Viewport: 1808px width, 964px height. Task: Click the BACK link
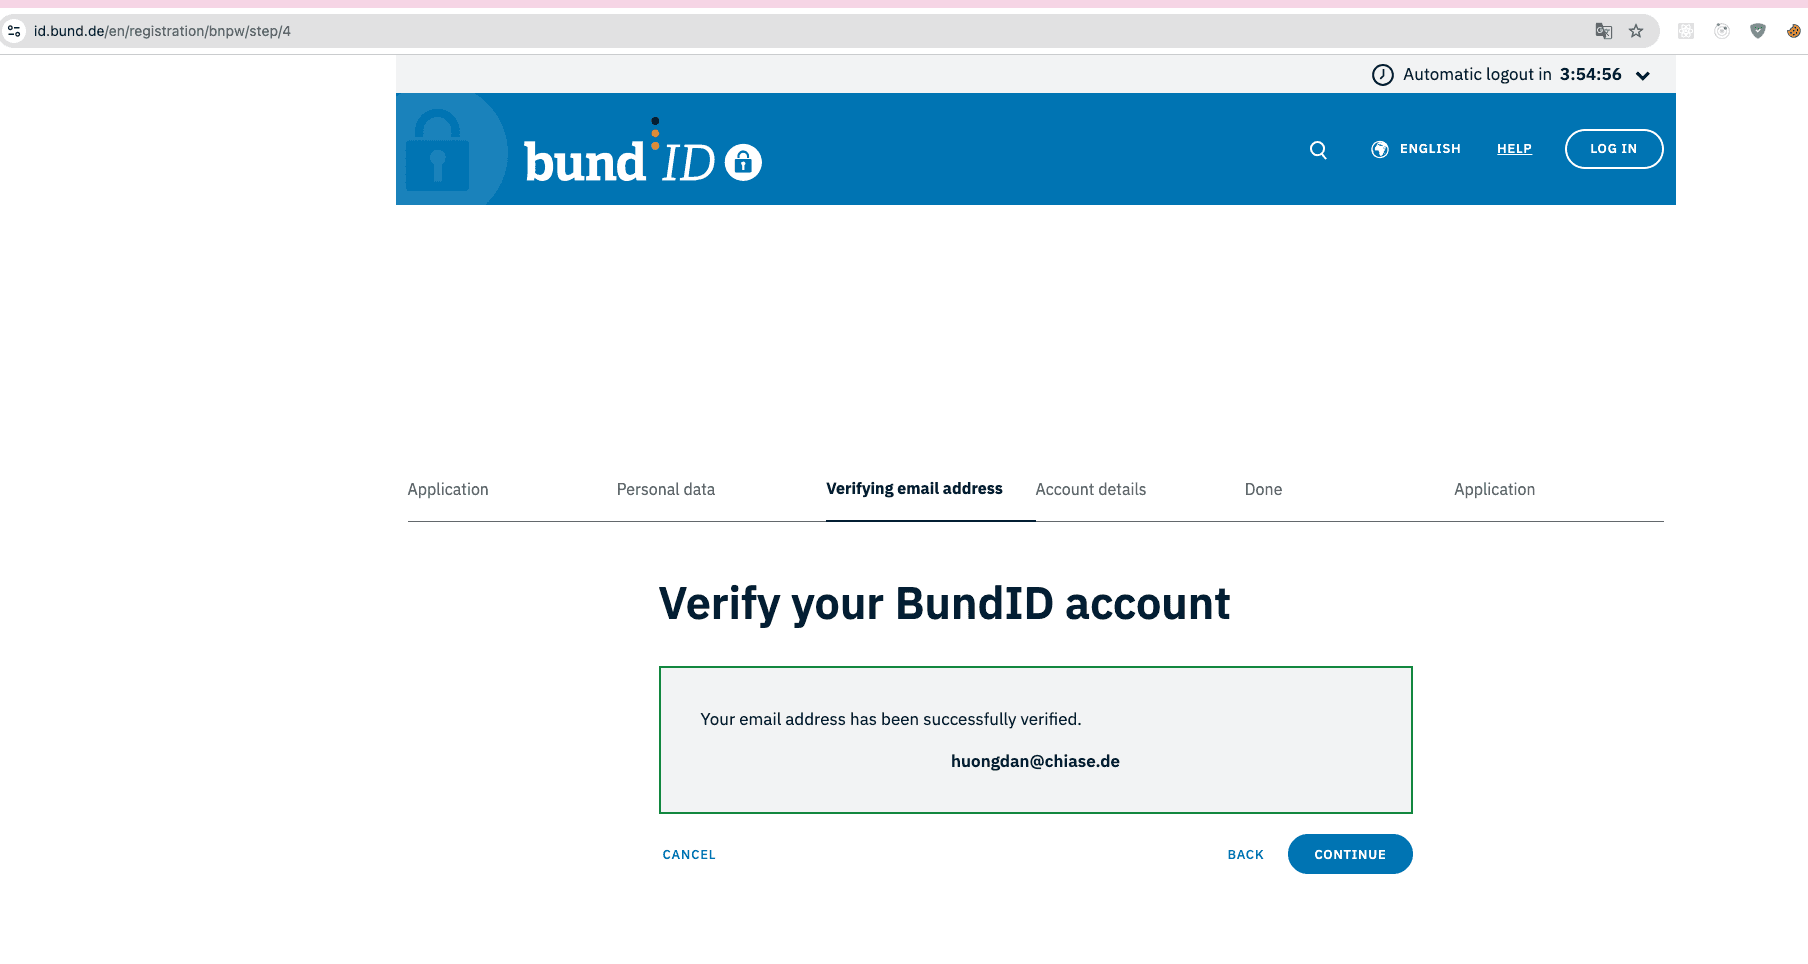[1245, 855]
